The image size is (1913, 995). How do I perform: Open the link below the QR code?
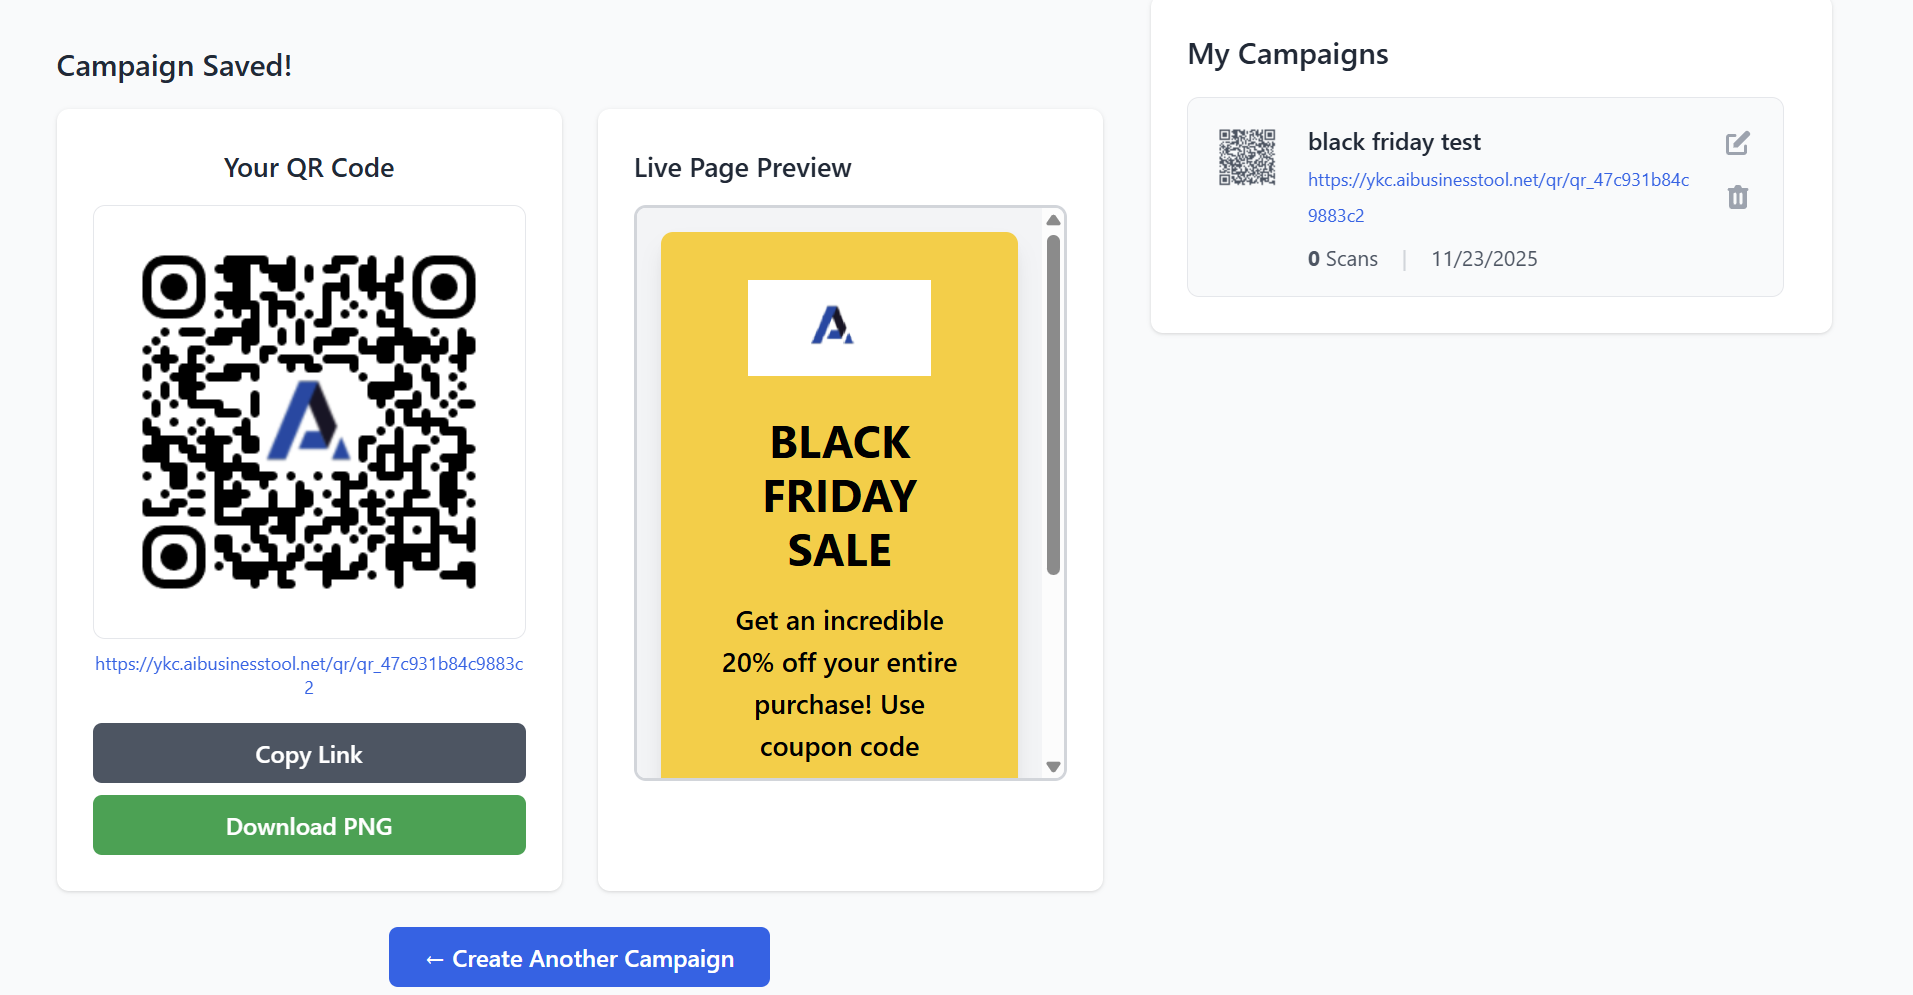pos(309,664)
